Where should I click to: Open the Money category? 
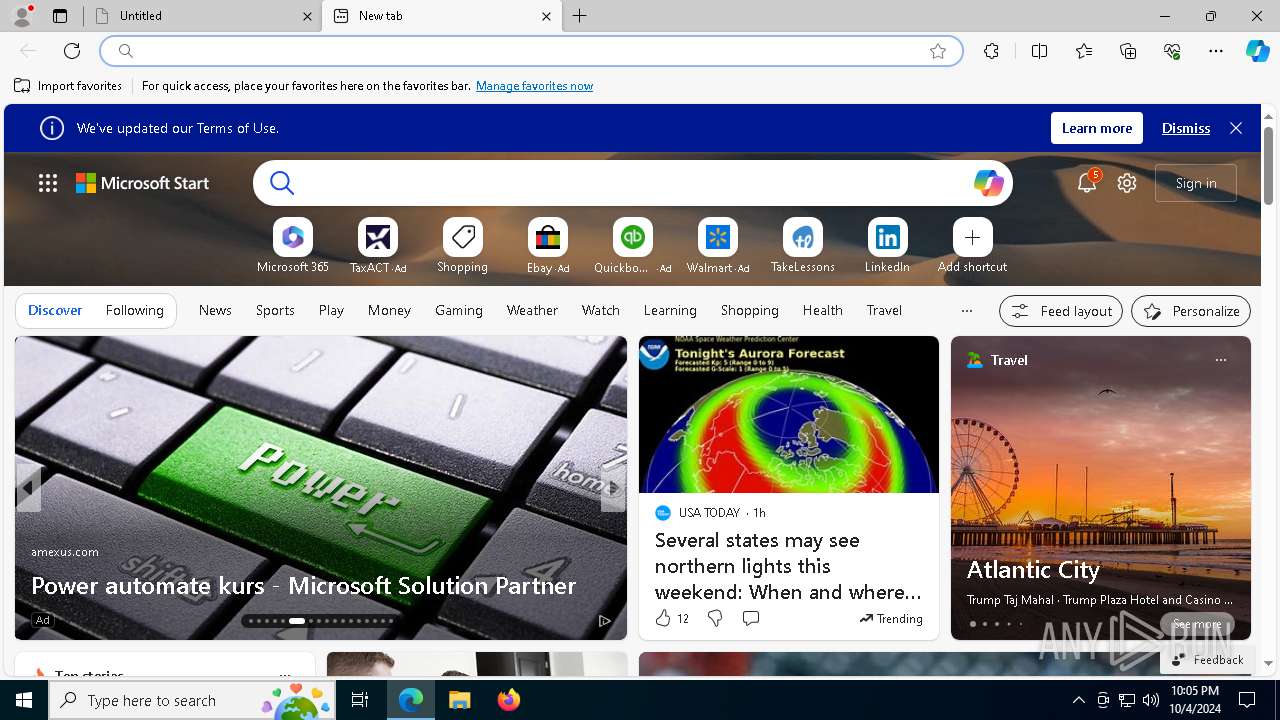389,311
